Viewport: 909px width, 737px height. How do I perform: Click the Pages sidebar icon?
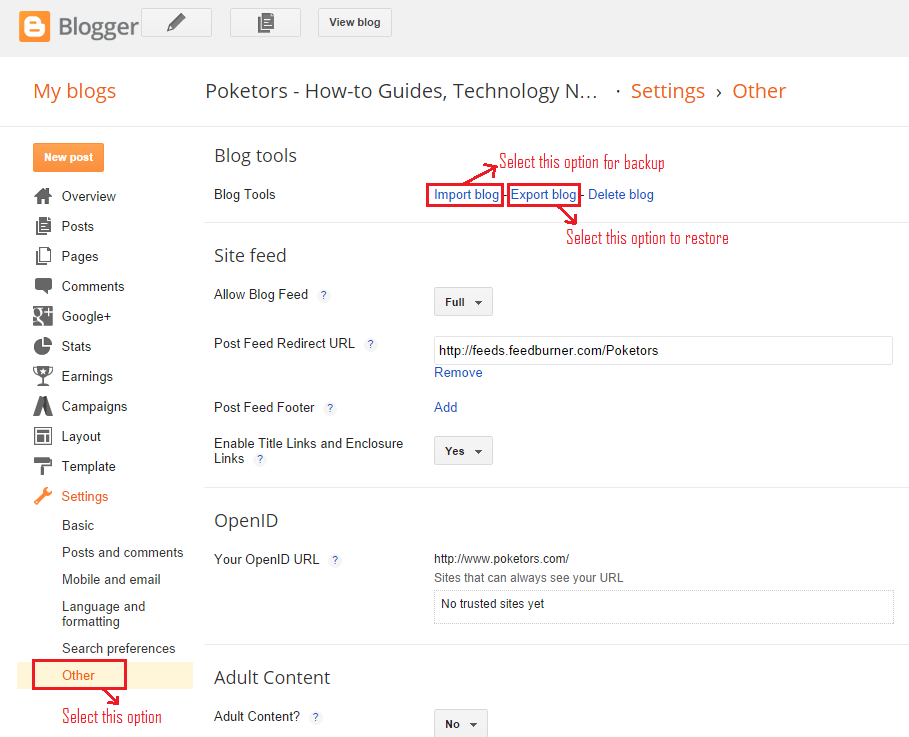pos(43,256)
